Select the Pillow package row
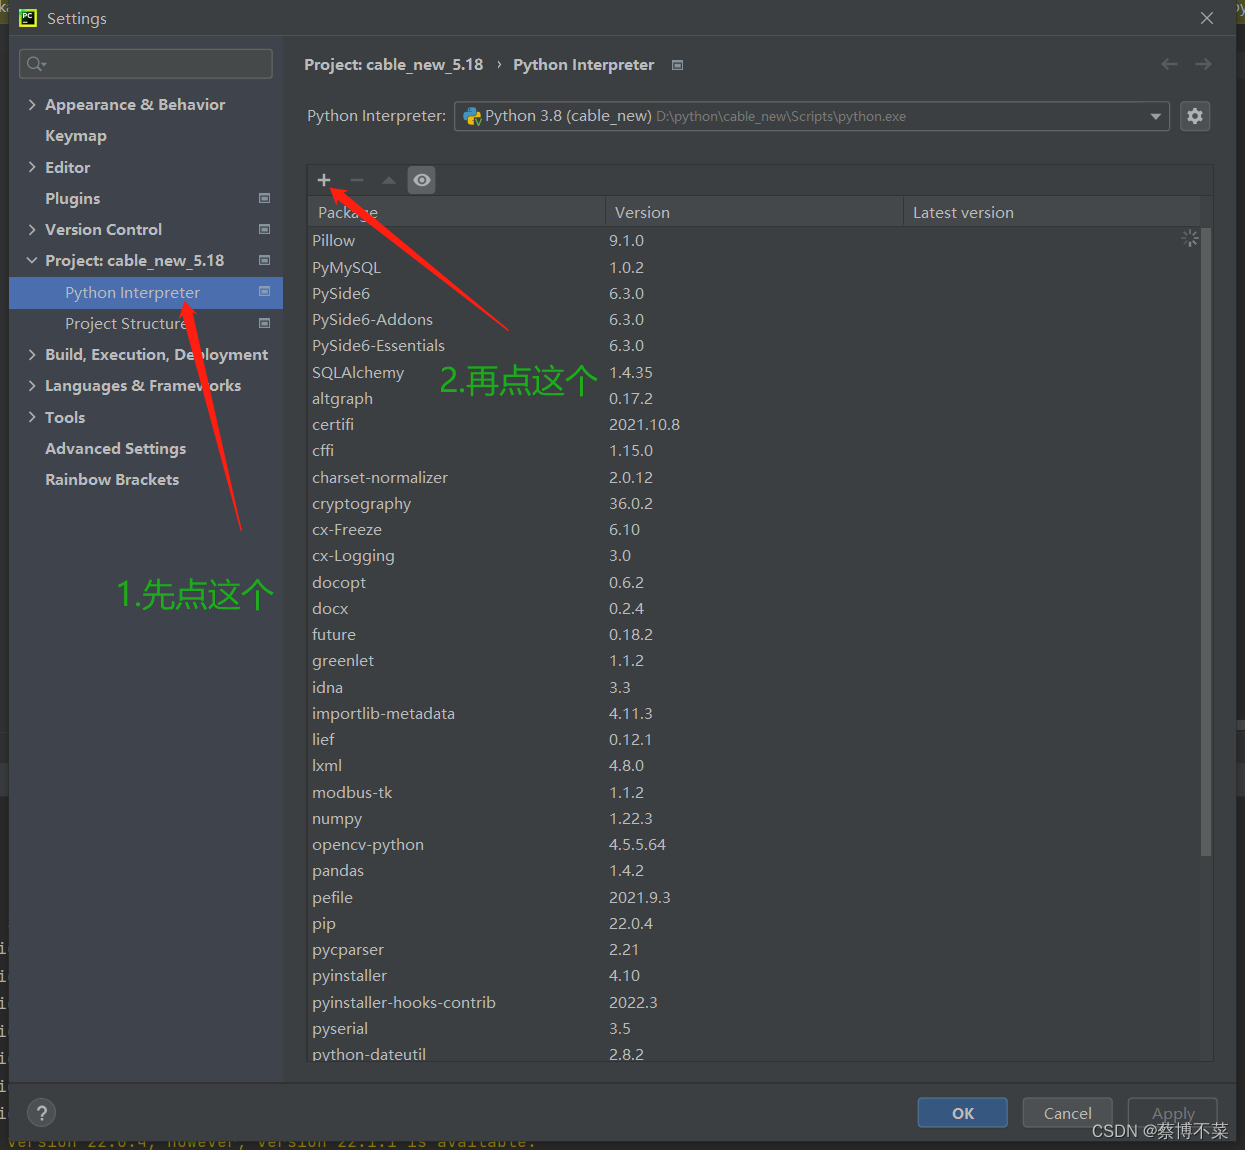 pyautogui.click(x=754, y=240)
